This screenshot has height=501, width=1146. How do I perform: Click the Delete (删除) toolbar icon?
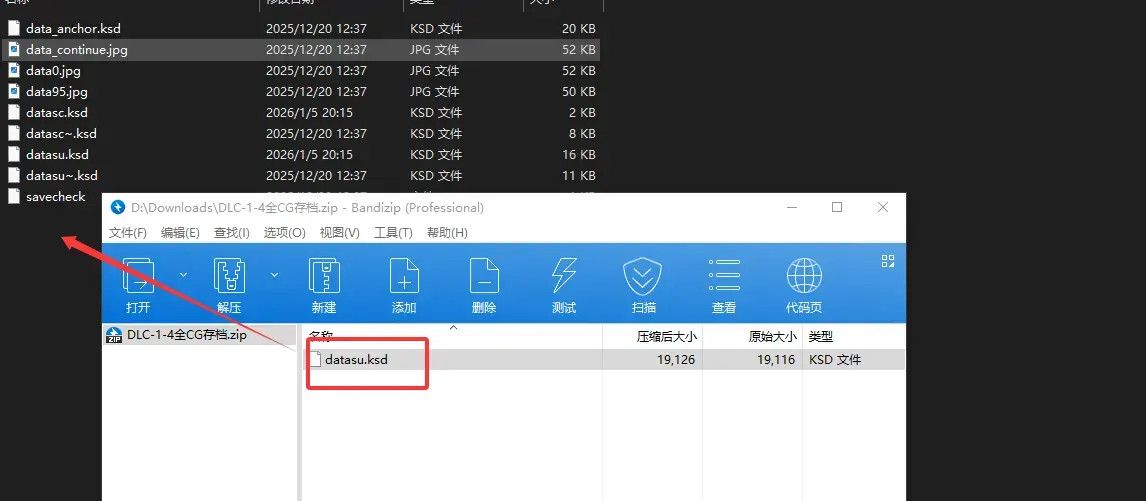coord(484,276)
